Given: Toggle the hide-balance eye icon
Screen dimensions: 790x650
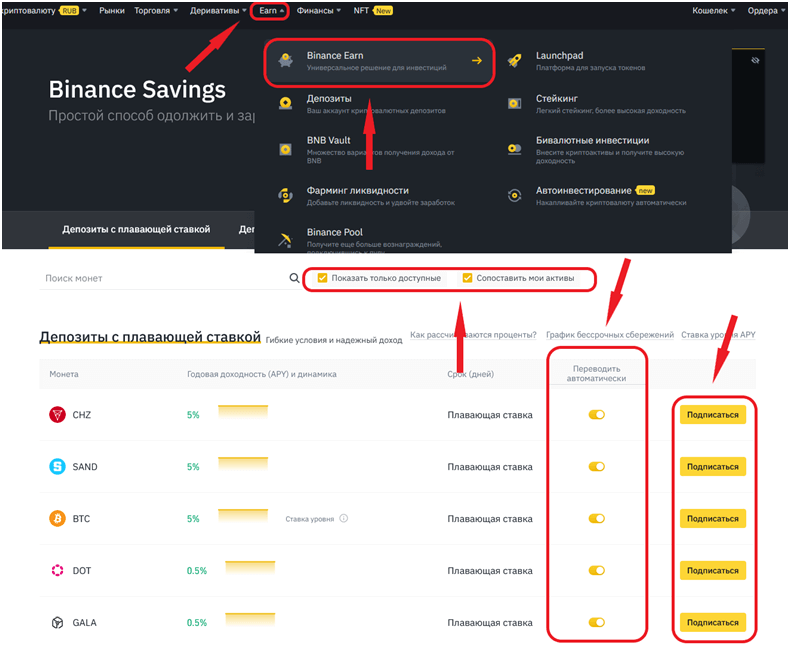Looking at the screenshot, I should pyautogui.click(x=755, y=60).
